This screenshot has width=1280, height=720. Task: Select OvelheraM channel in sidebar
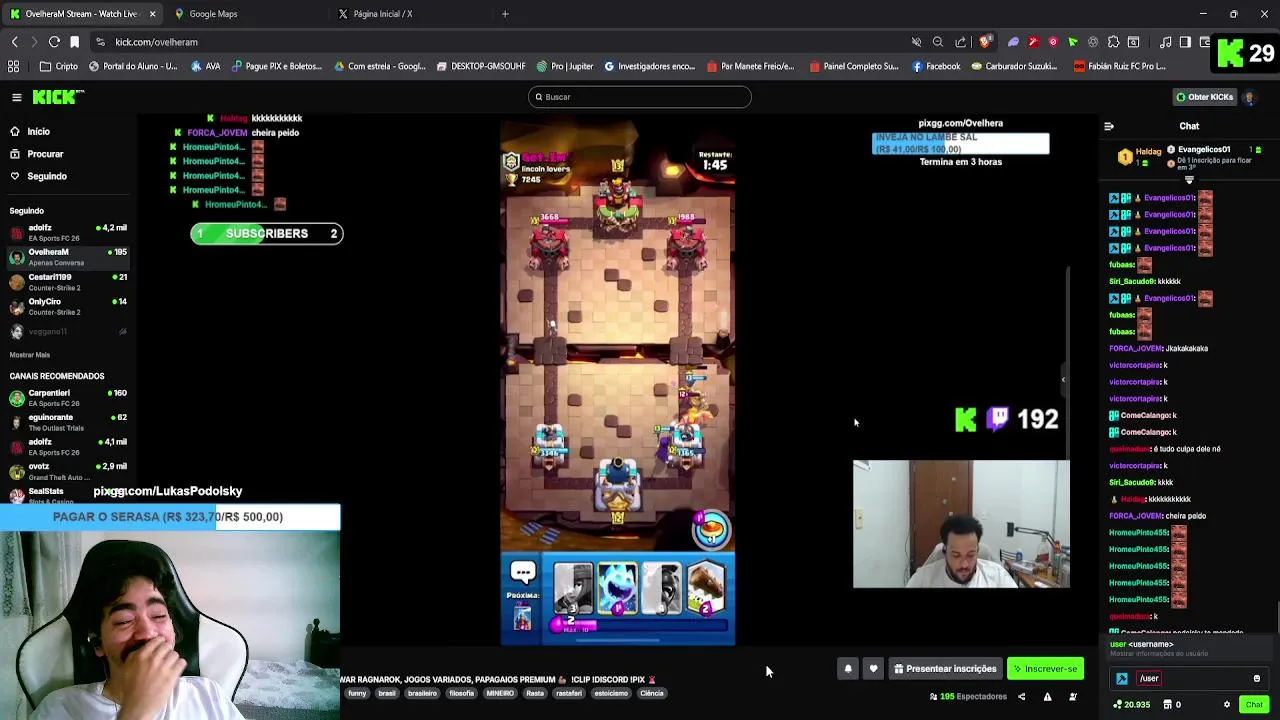coord(68,257)
